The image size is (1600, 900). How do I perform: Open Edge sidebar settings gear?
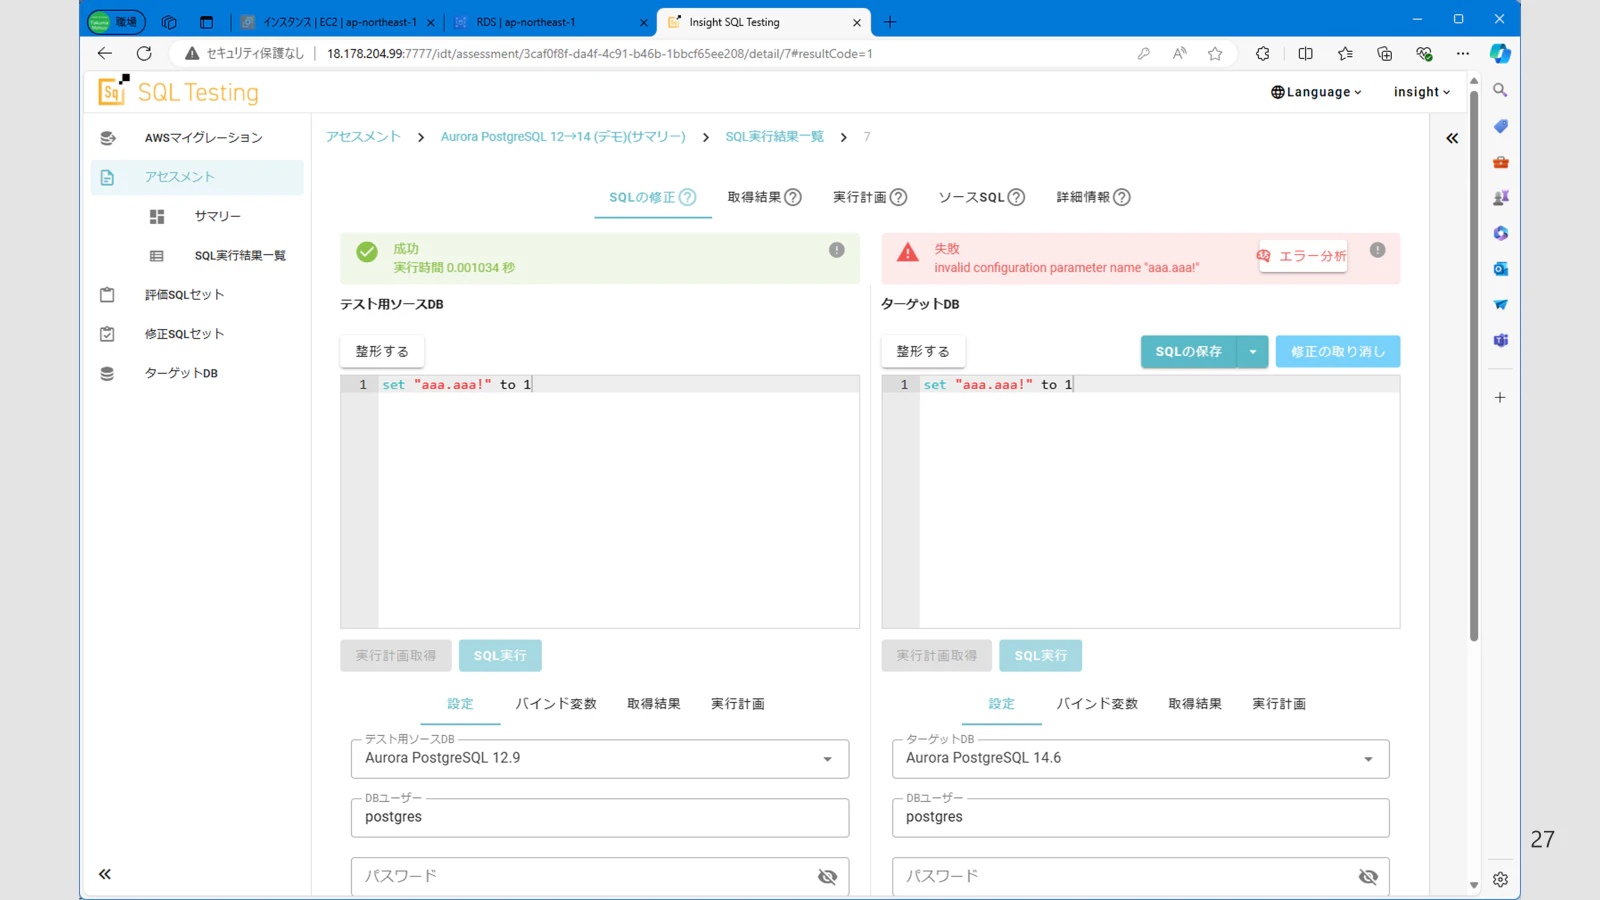[1500, 880]
